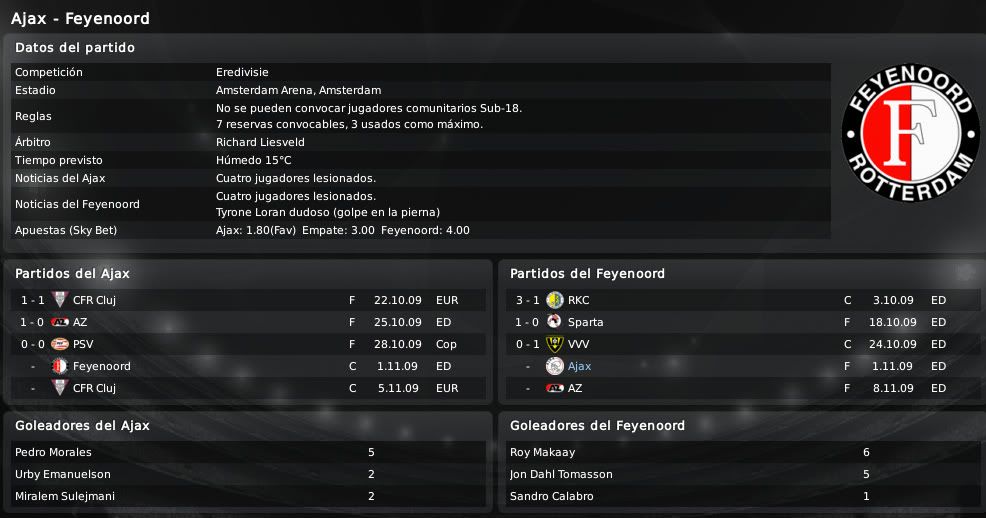The width and height of the screenshot is (986, 518).
Task: Select scorer Pedro Morales
Action: [x=53, y=452]
